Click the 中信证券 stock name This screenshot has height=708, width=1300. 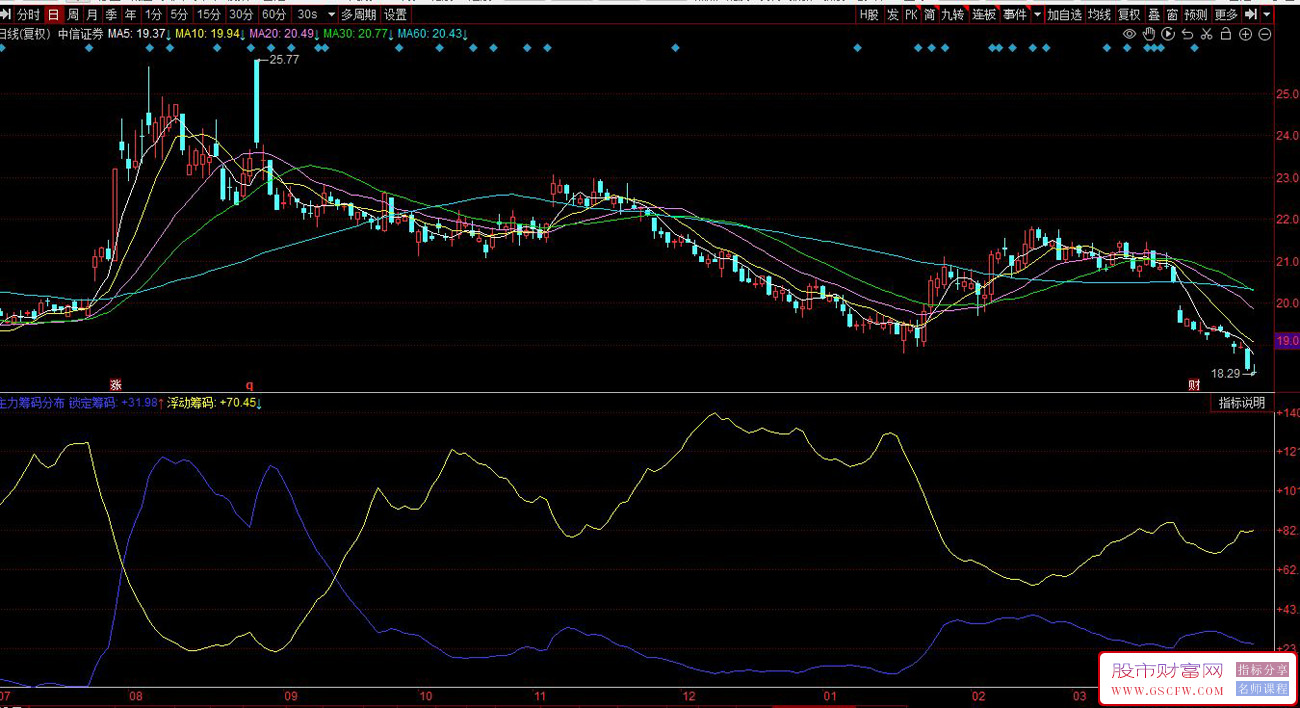[81, 34]
